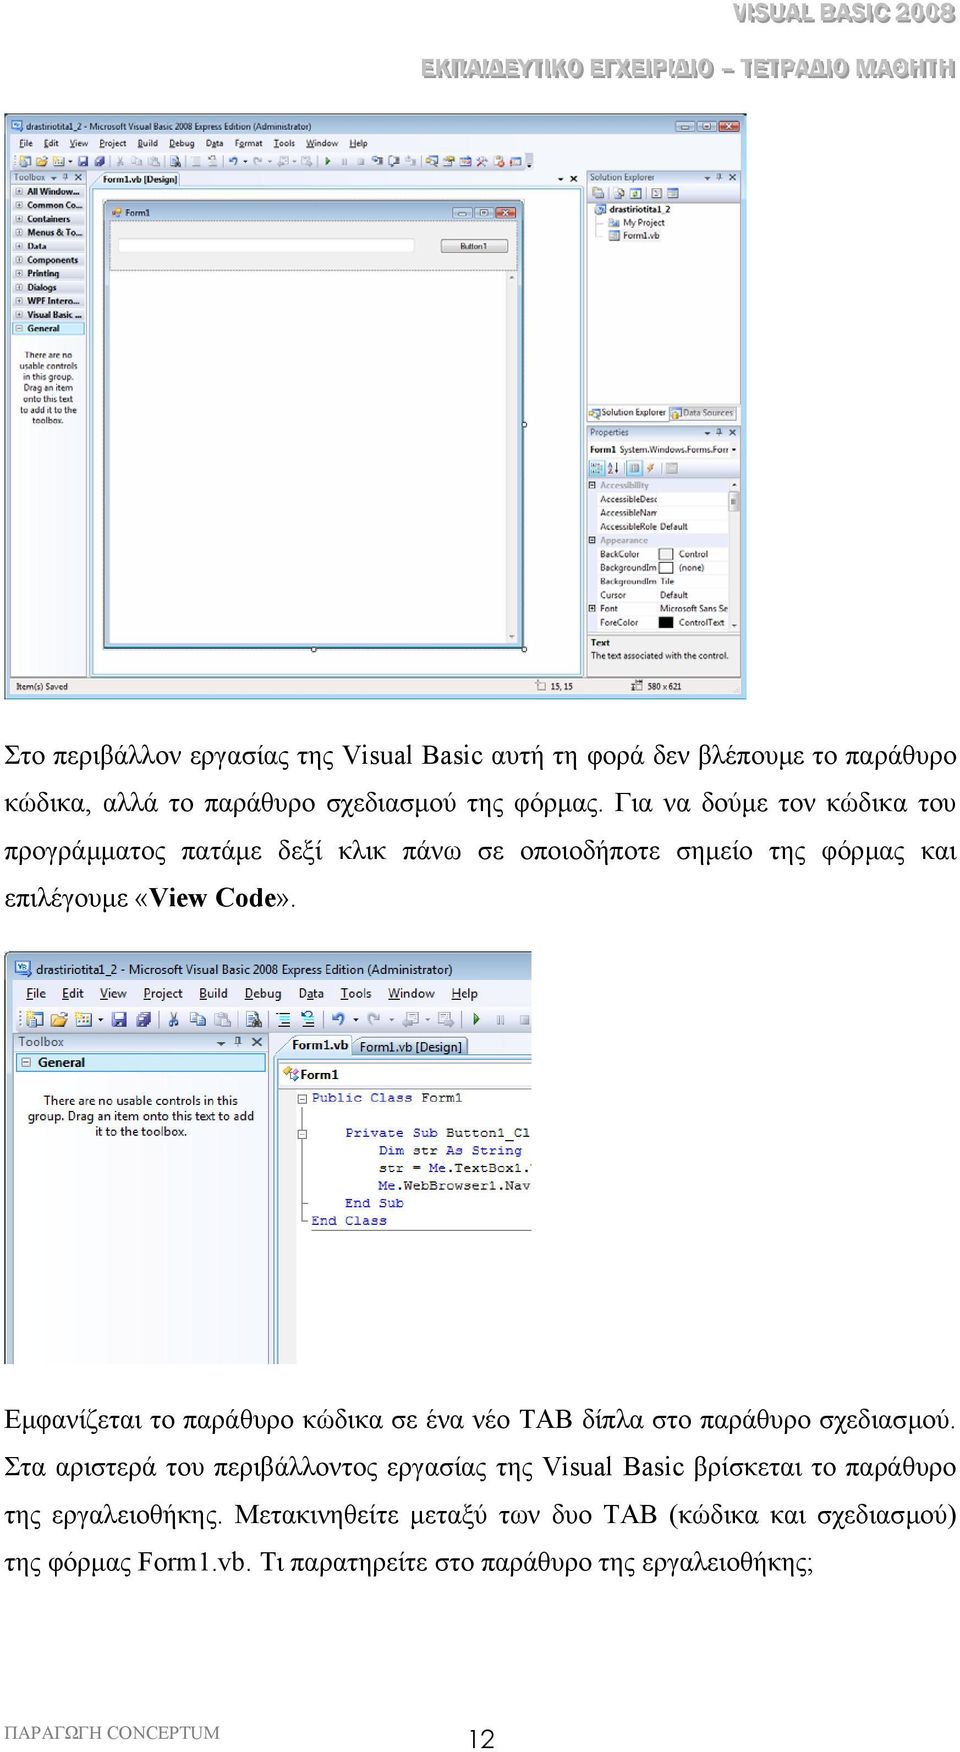Screen dimensions: 960x1752
Task: Open Toolbox panel options dropdown in lower window
Action: coord(221,1042)
